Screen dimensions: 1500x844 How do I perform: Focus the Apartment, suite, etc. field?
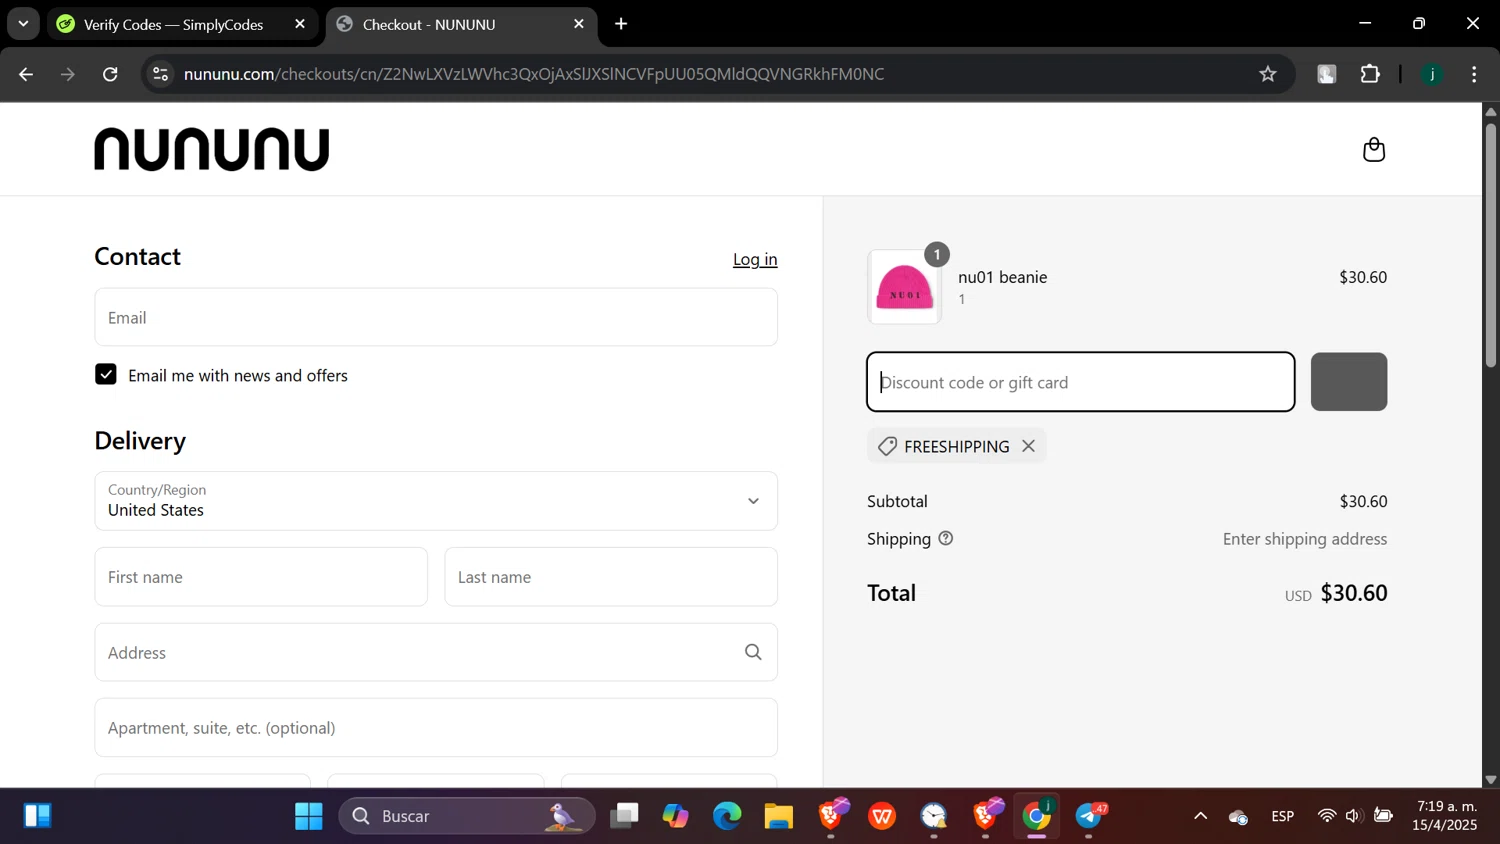click(x=436, y=728)
